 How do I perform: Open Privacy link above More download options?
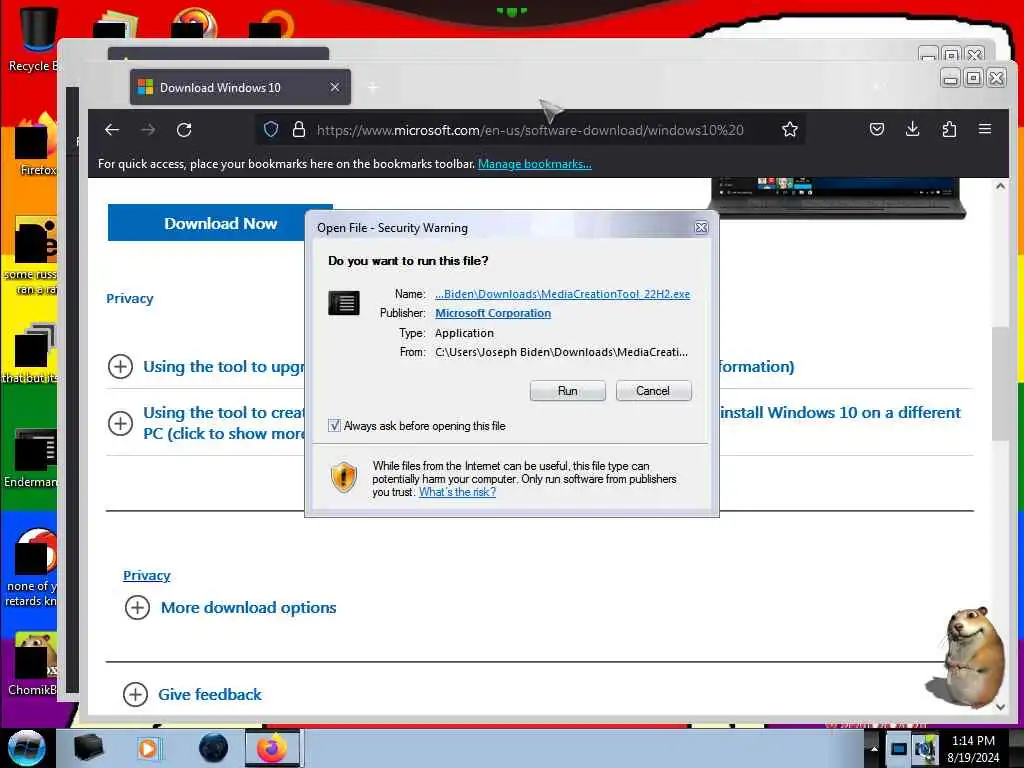tap(146, 575)
